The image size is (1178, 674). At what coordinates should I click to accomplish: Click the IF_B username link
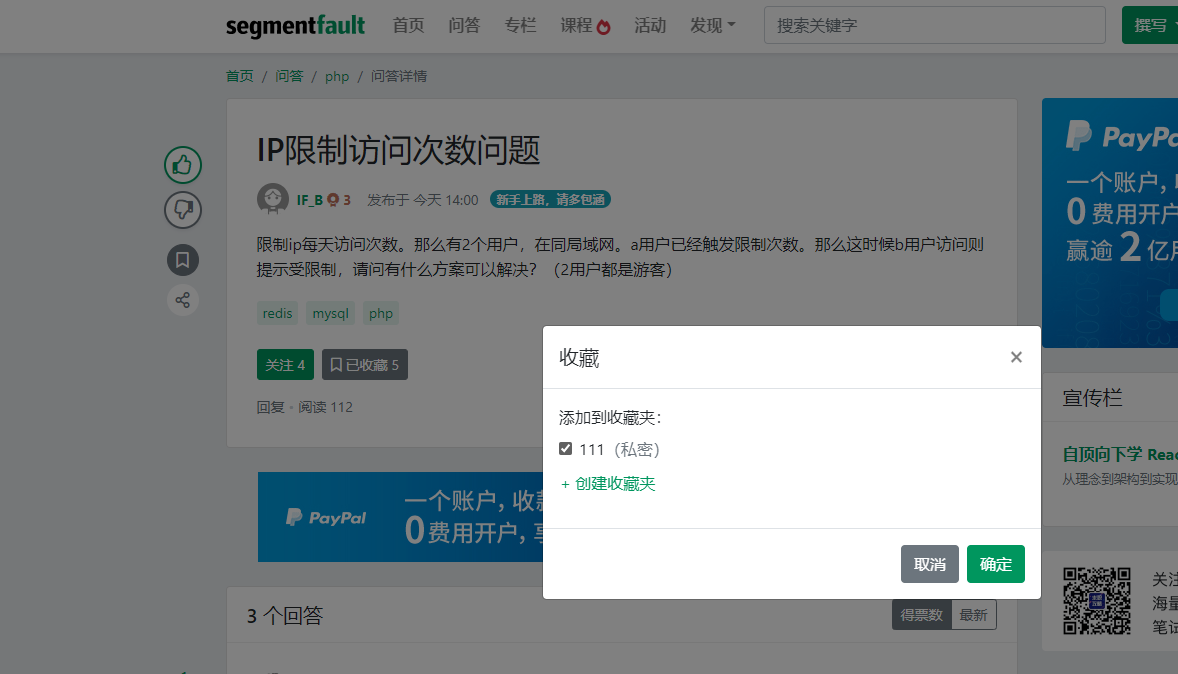(x=310, y=200)
